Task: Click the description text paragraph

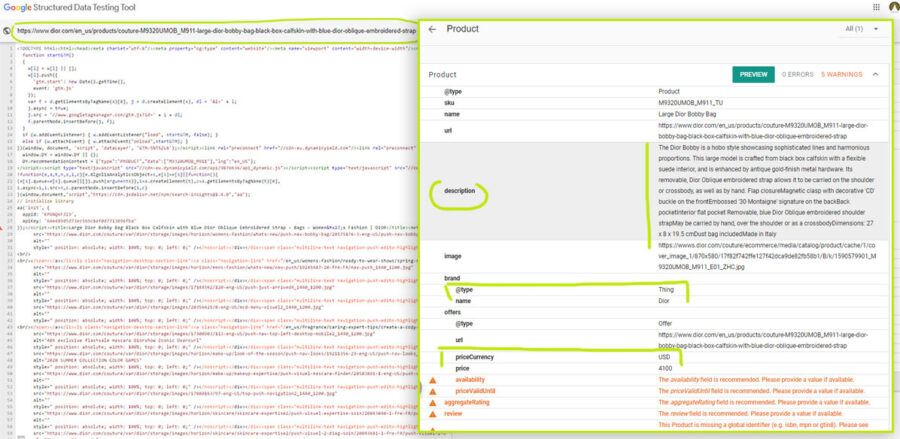Action: pos(766,191)
